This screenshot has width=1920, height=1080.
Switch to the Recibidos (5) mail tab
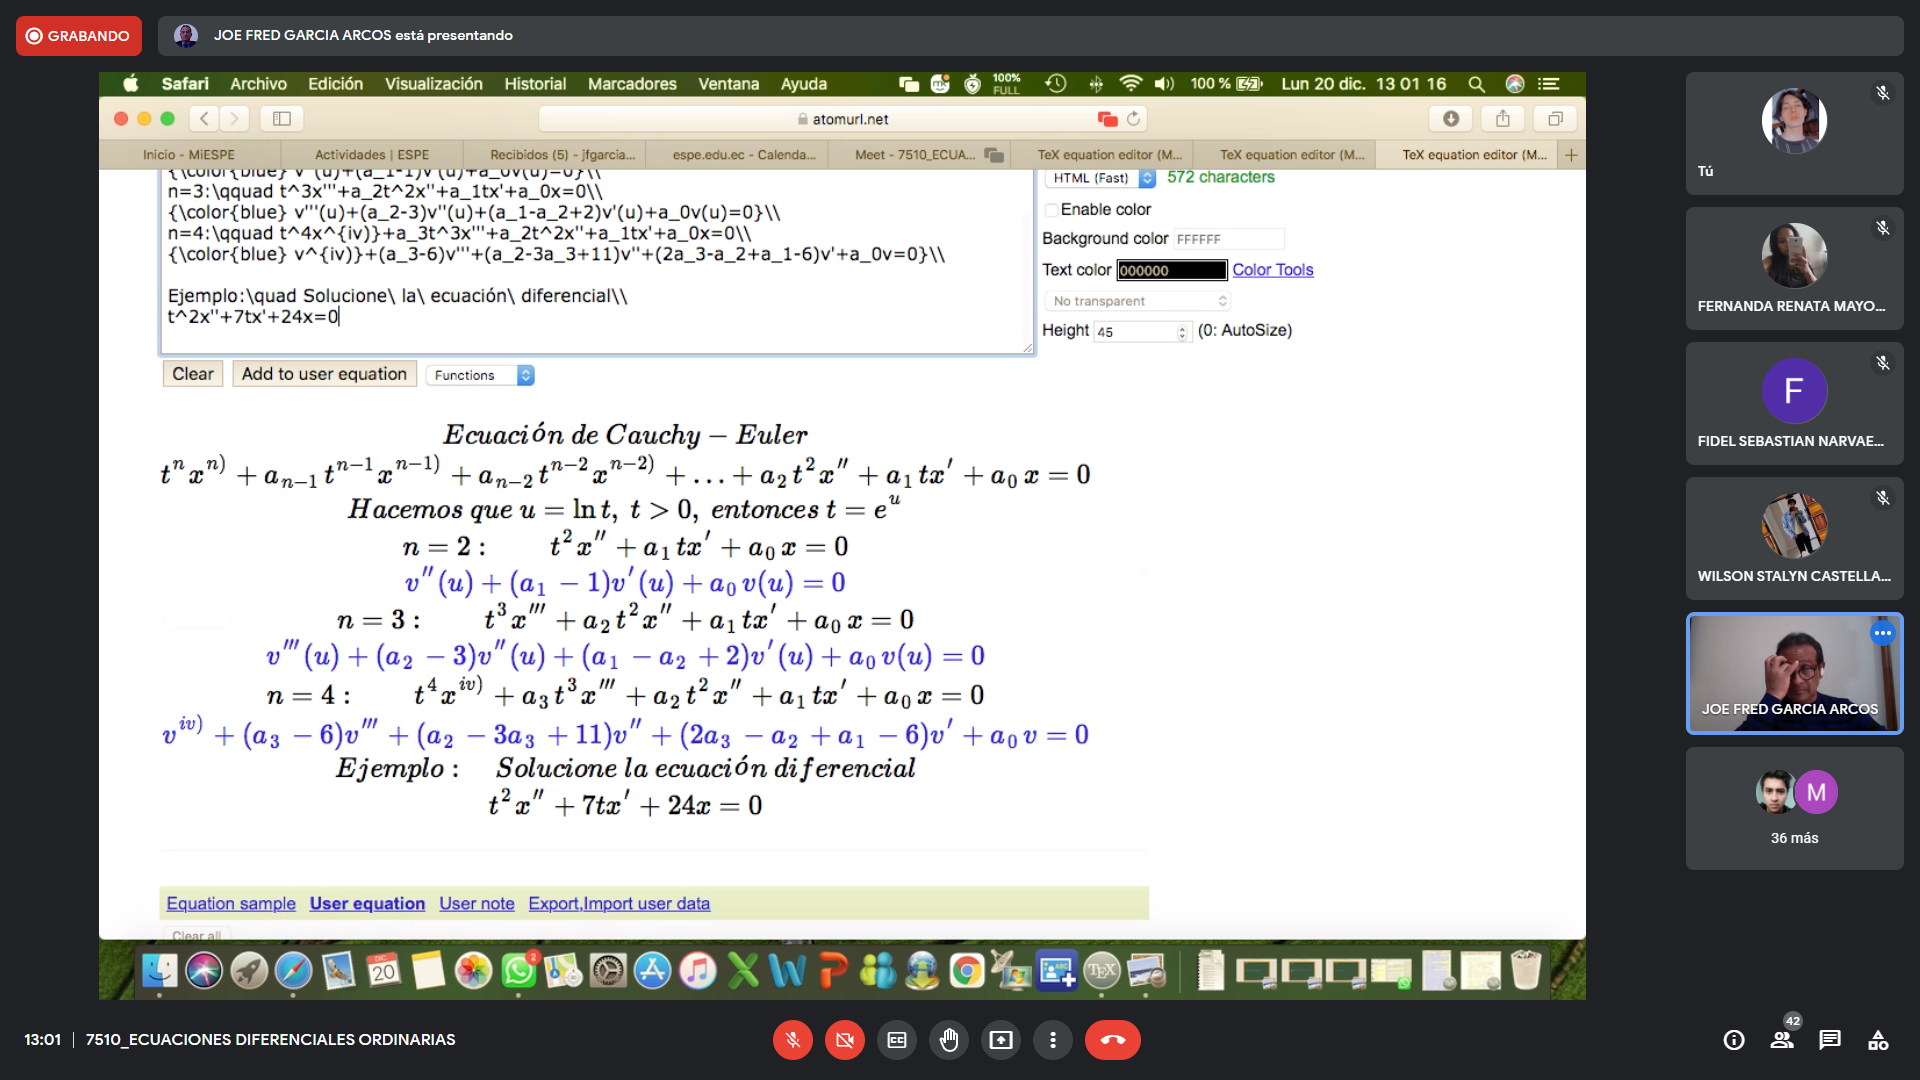(562, 155)
